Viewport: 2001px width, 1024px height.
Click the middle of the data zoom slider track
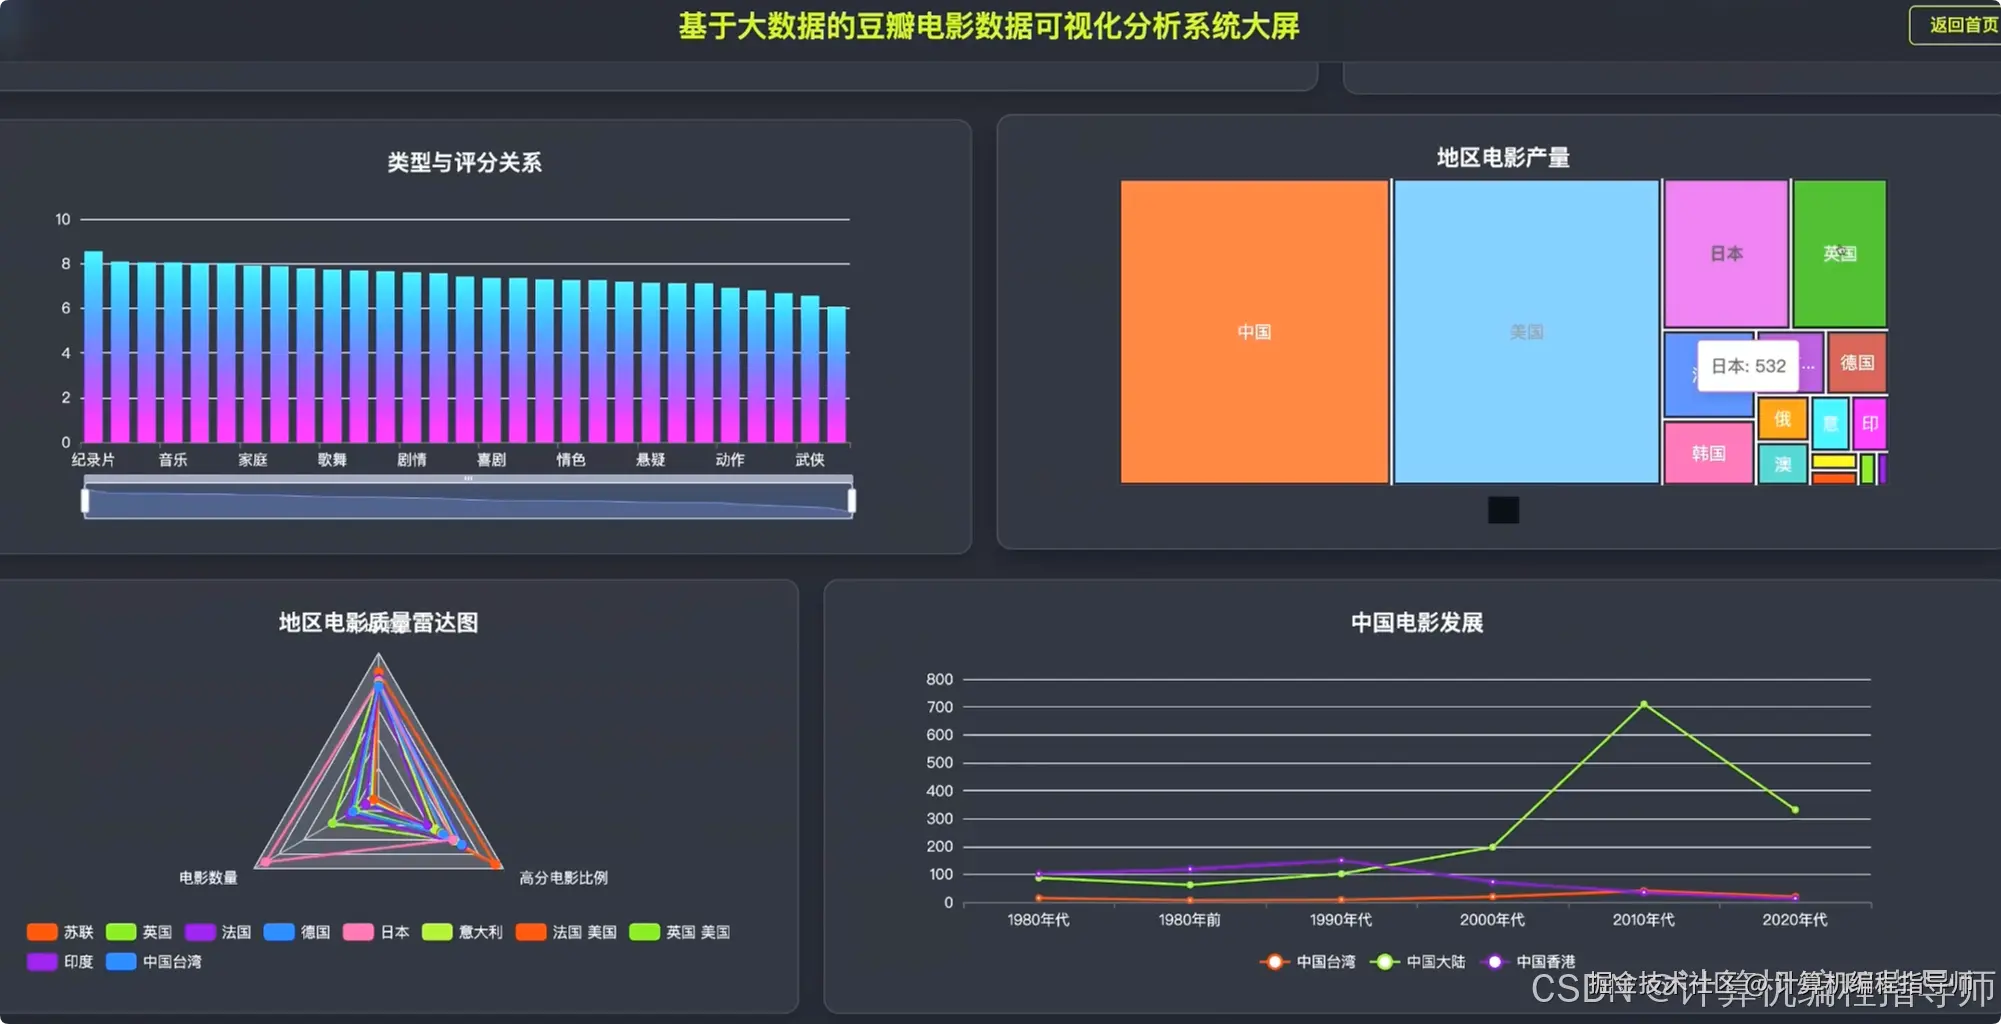click(468, 500)
